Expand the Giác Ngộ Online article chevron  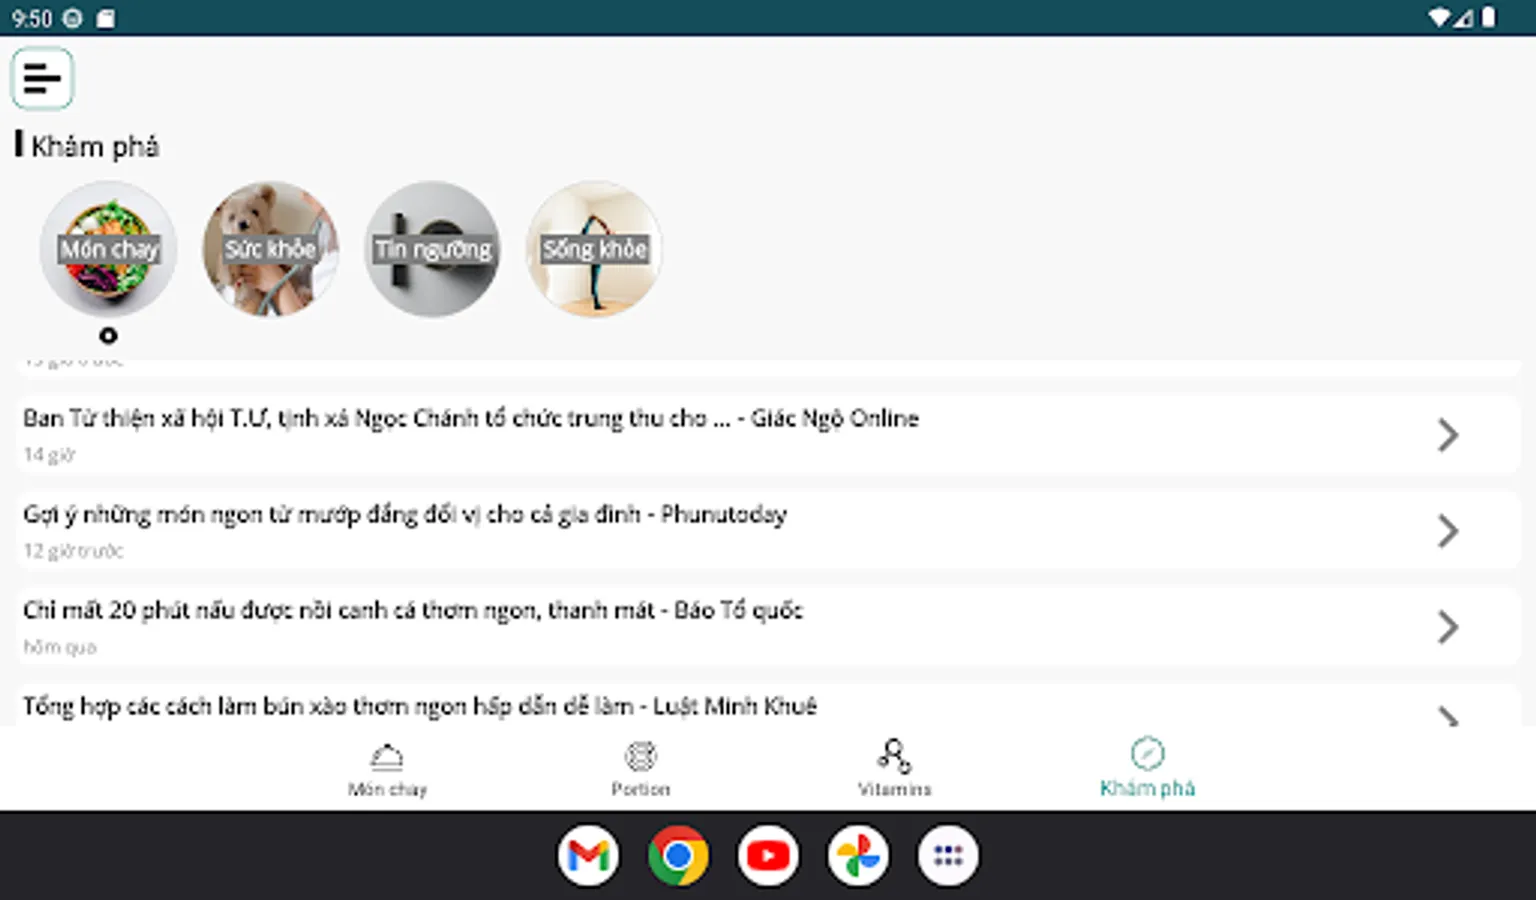(x=1448, y=434)
